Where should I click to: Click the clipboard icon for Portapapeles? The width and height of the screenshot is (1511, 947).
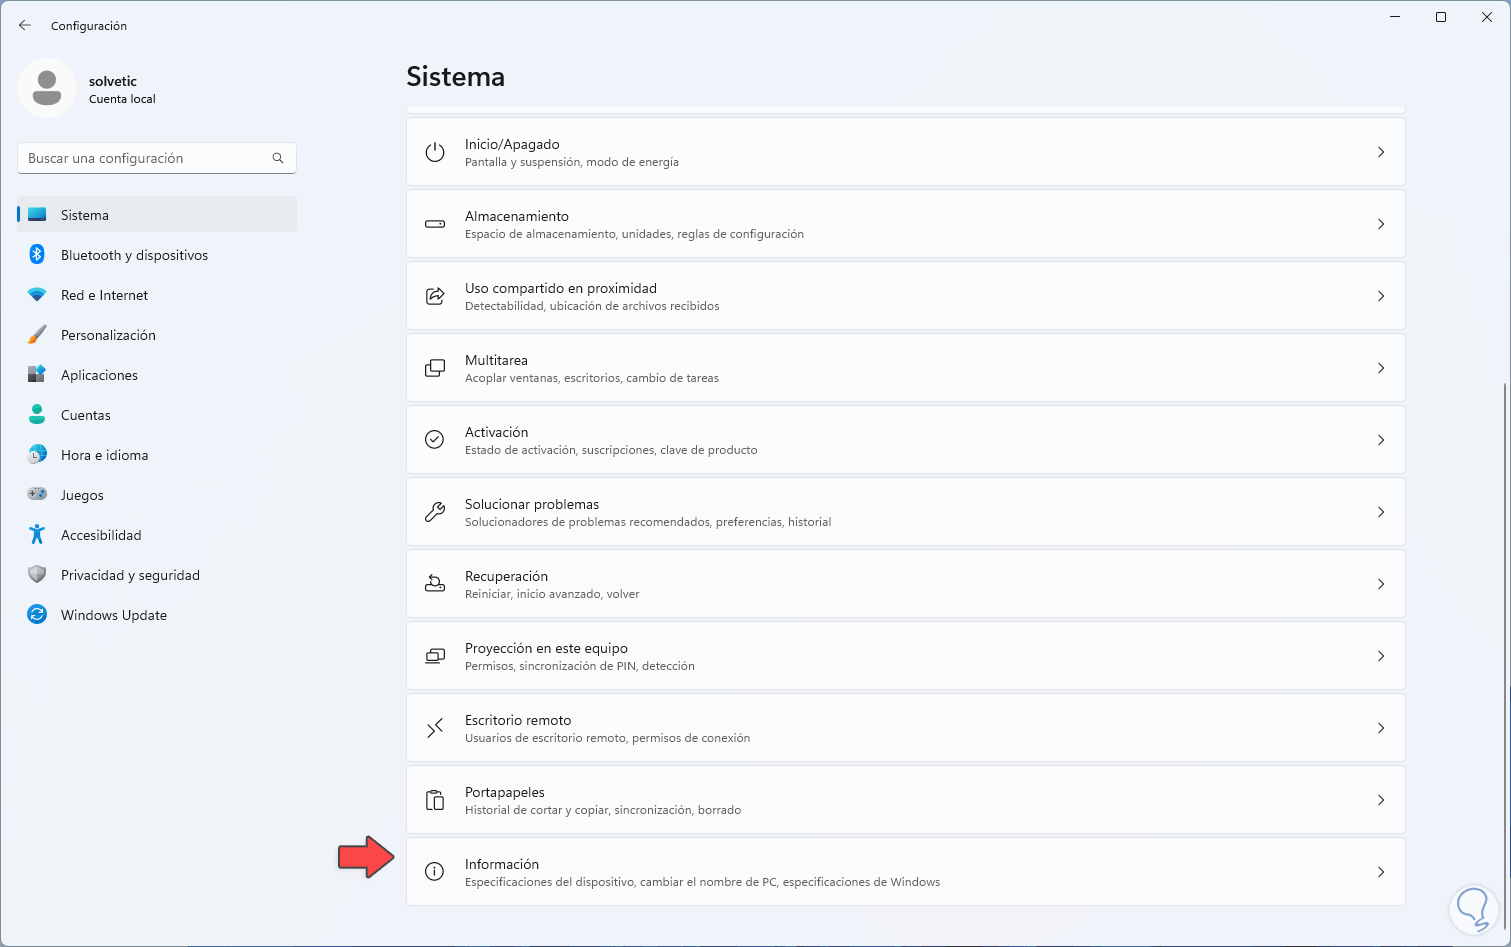[x=435, y=800]
